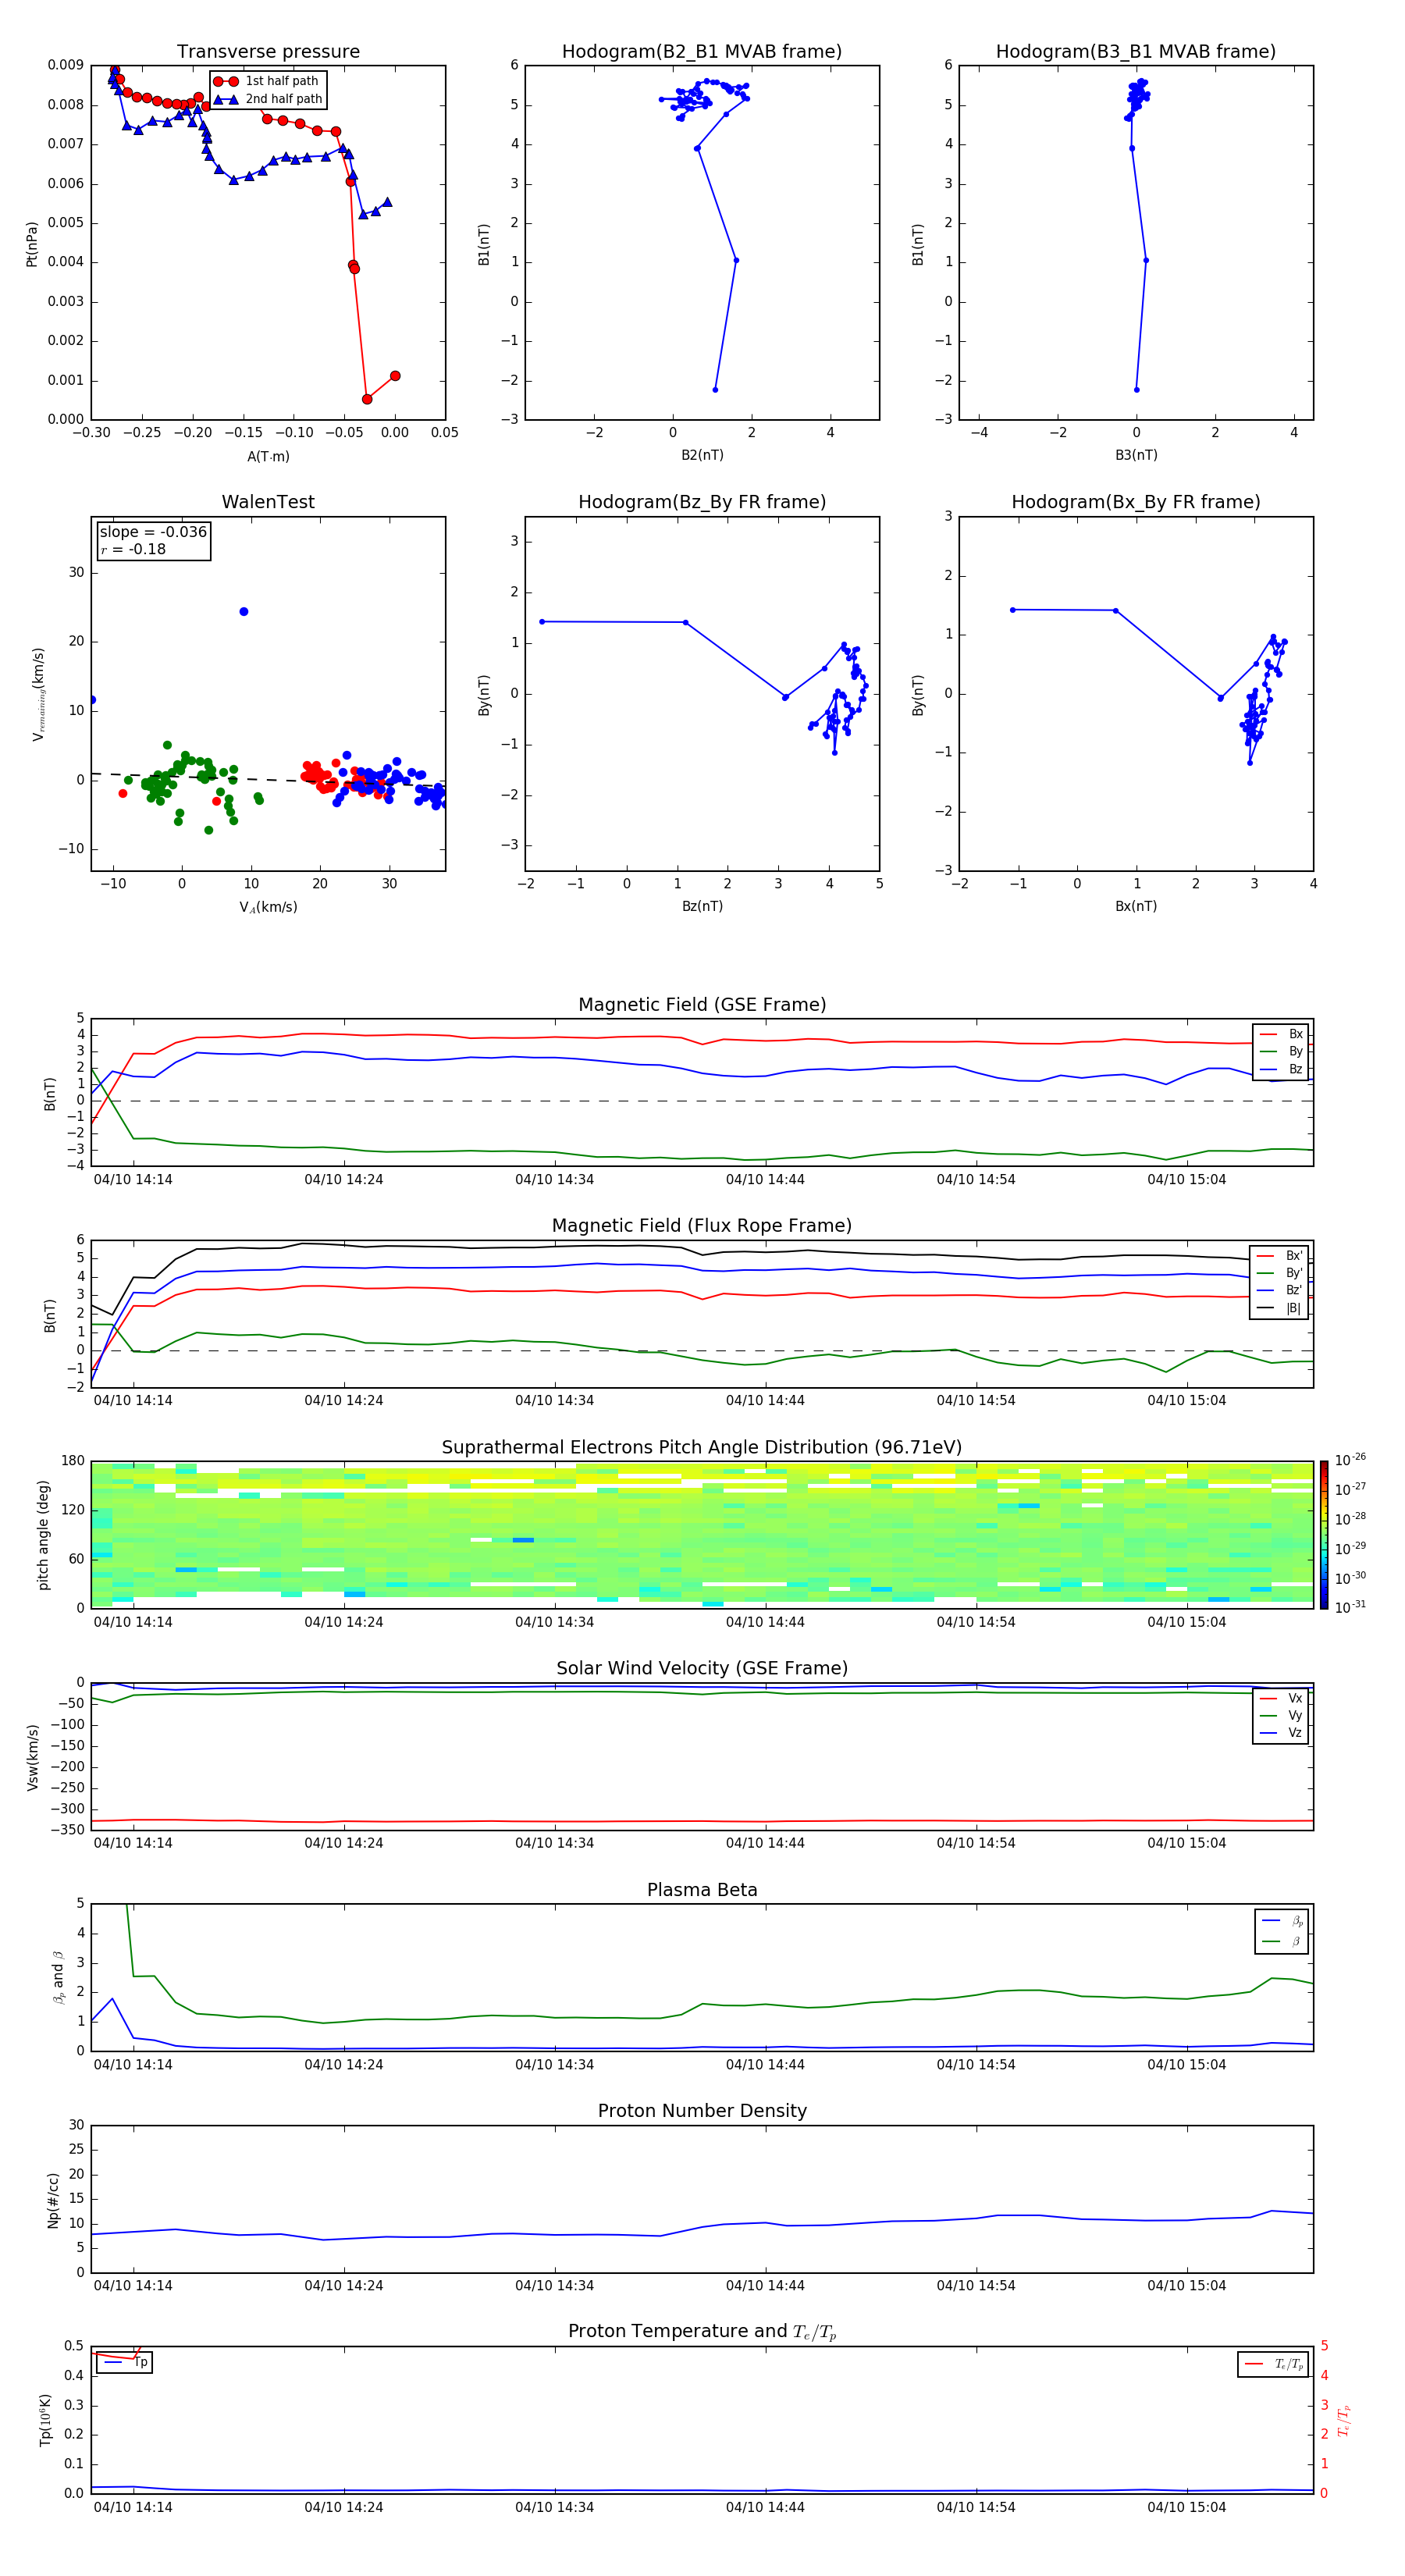Image resolution: width=1405 pixels, height=2576 pixels.
Task: Click the 'Bz(nT)' x-axis label
Action: coord(702,906)
